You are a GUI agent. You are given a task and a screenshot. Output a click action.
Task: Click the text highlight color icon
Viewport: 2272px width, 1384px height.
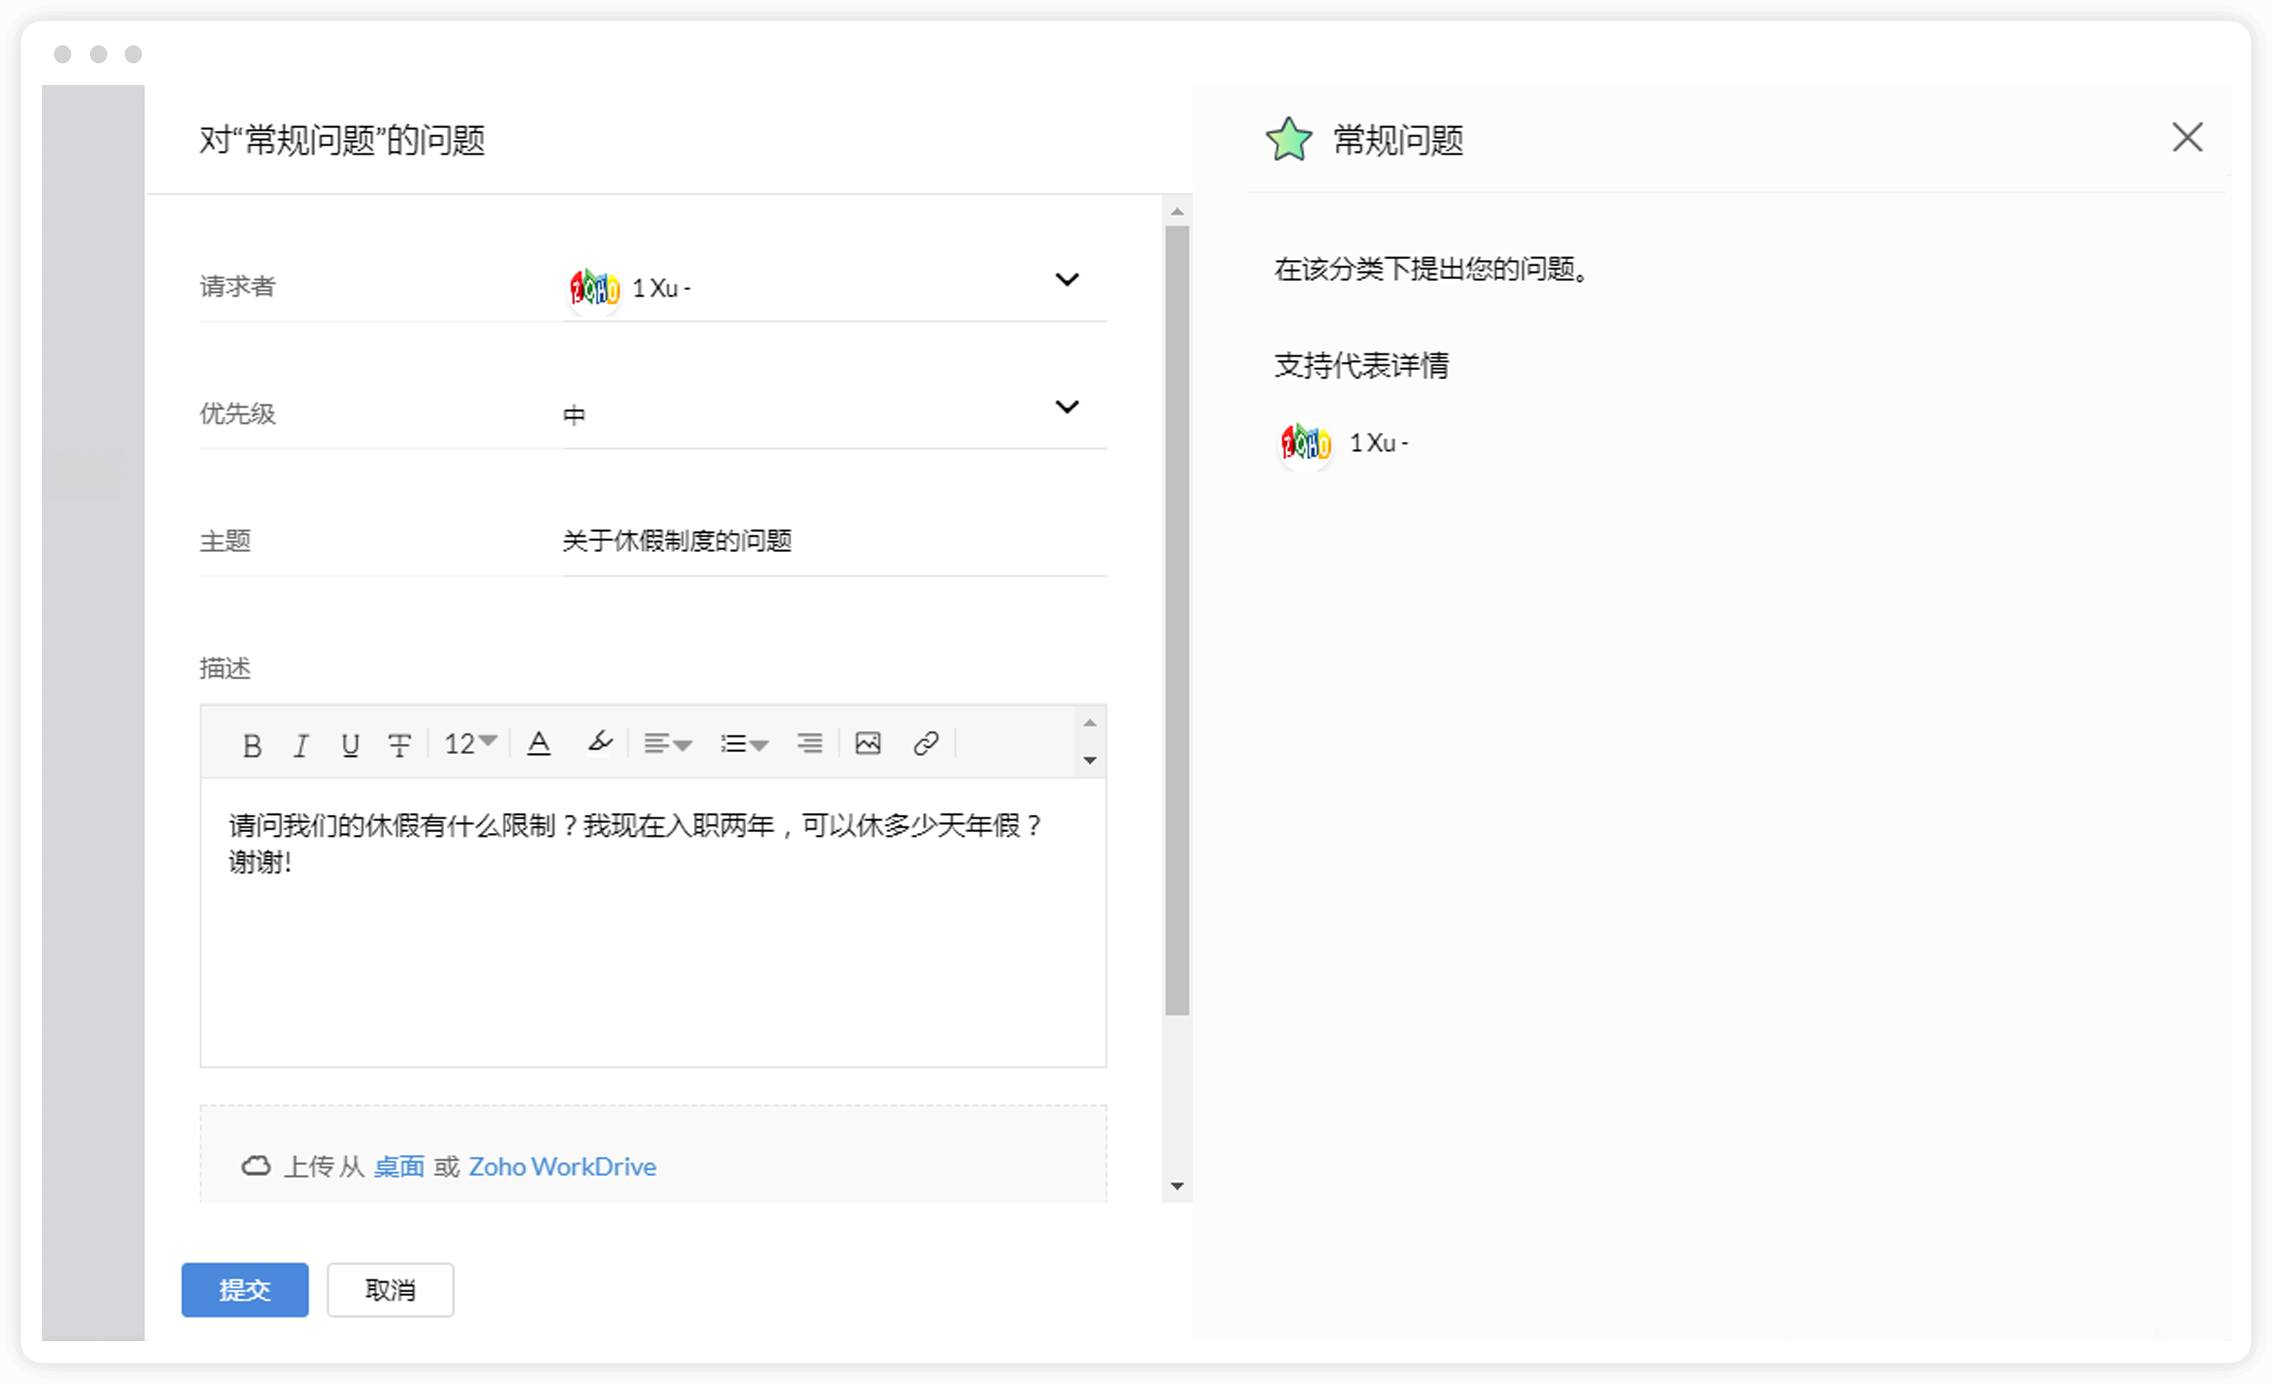[x=599, y=743]
